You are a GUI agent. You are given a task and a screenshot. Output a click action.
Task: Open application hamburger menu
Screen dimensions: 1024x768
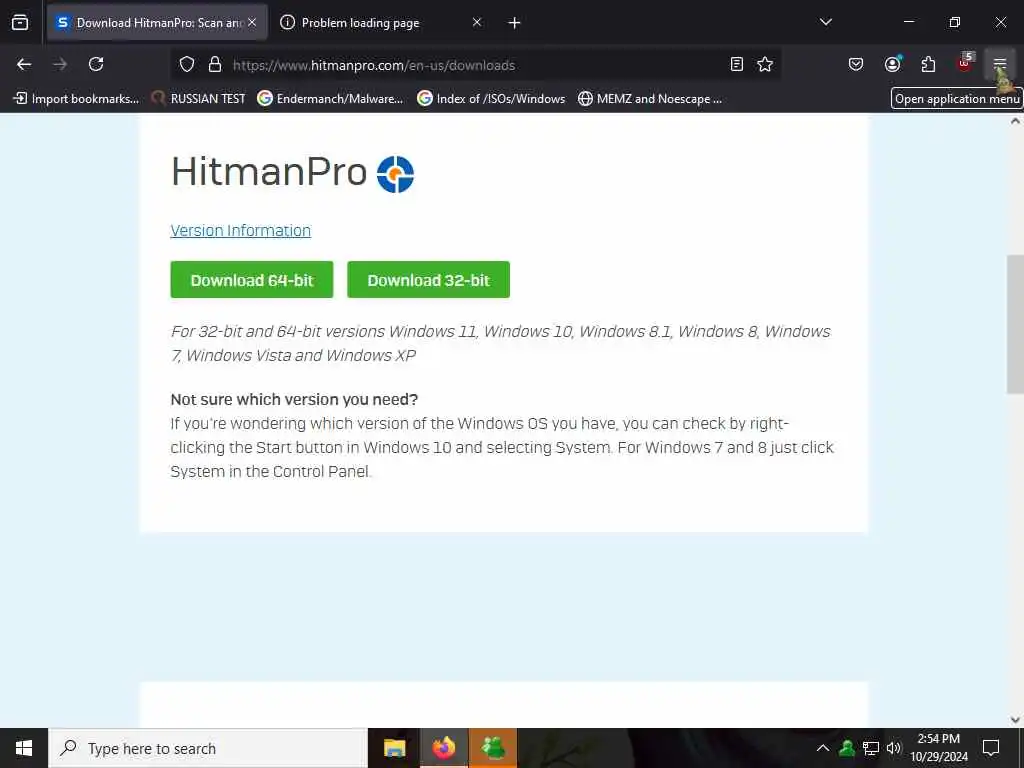tap(1000, 64)
